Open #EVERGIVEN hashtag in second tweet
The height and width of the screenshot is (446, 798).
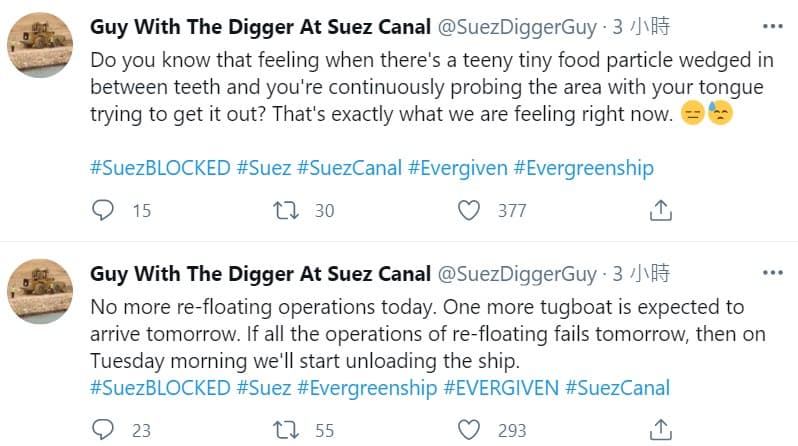pos(501,388)
